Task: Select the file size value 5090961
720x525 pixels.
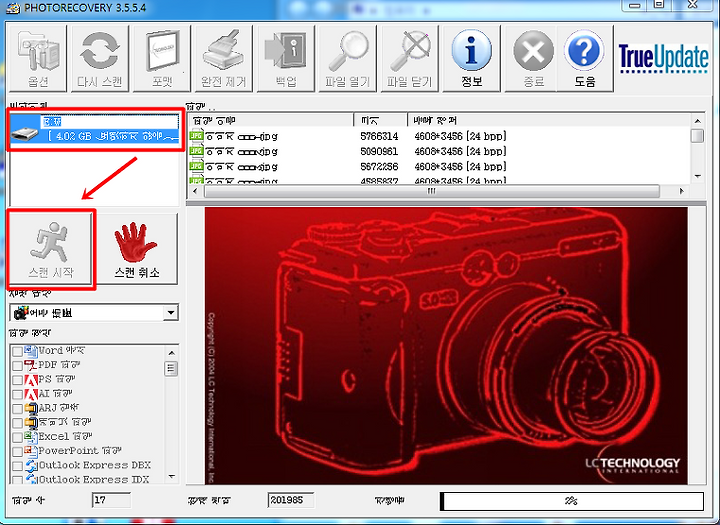Action: point(379,152)
